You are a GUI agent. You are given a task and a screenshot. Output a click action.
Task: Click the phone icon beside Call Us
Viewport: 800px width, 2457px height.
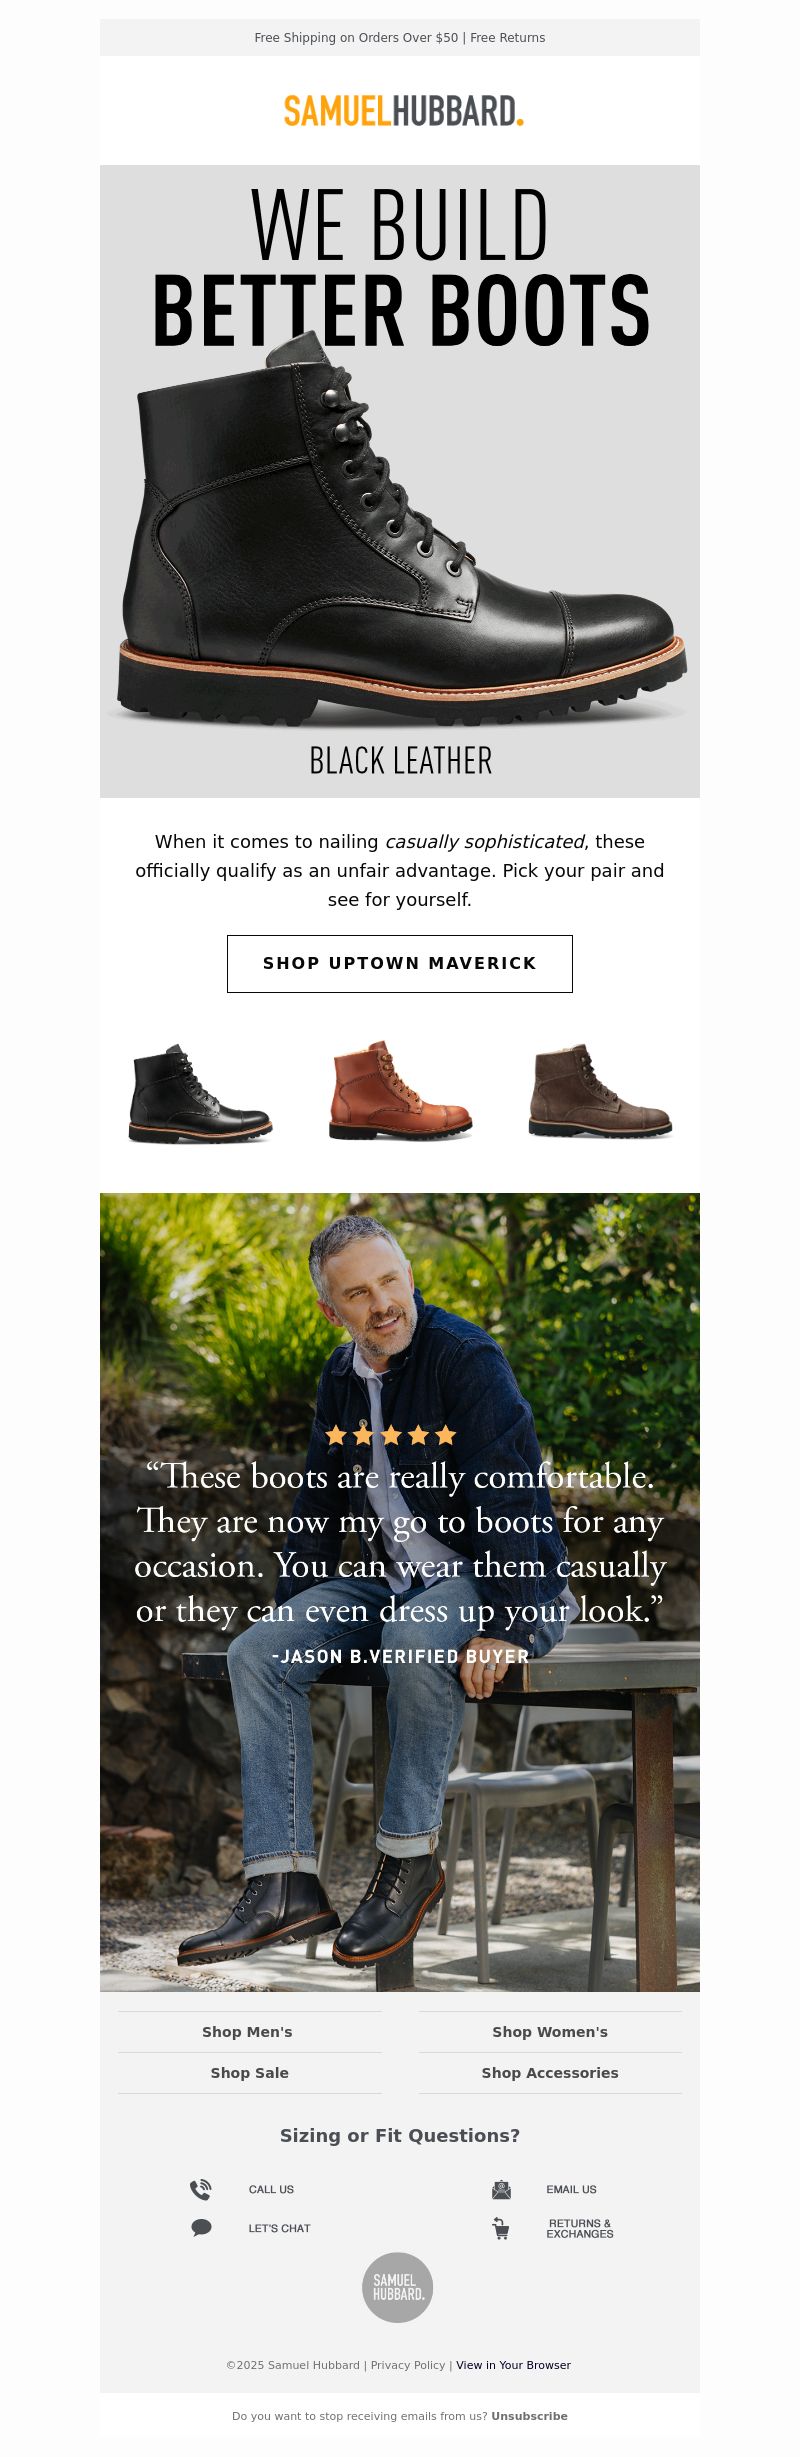click(201, 2189)
